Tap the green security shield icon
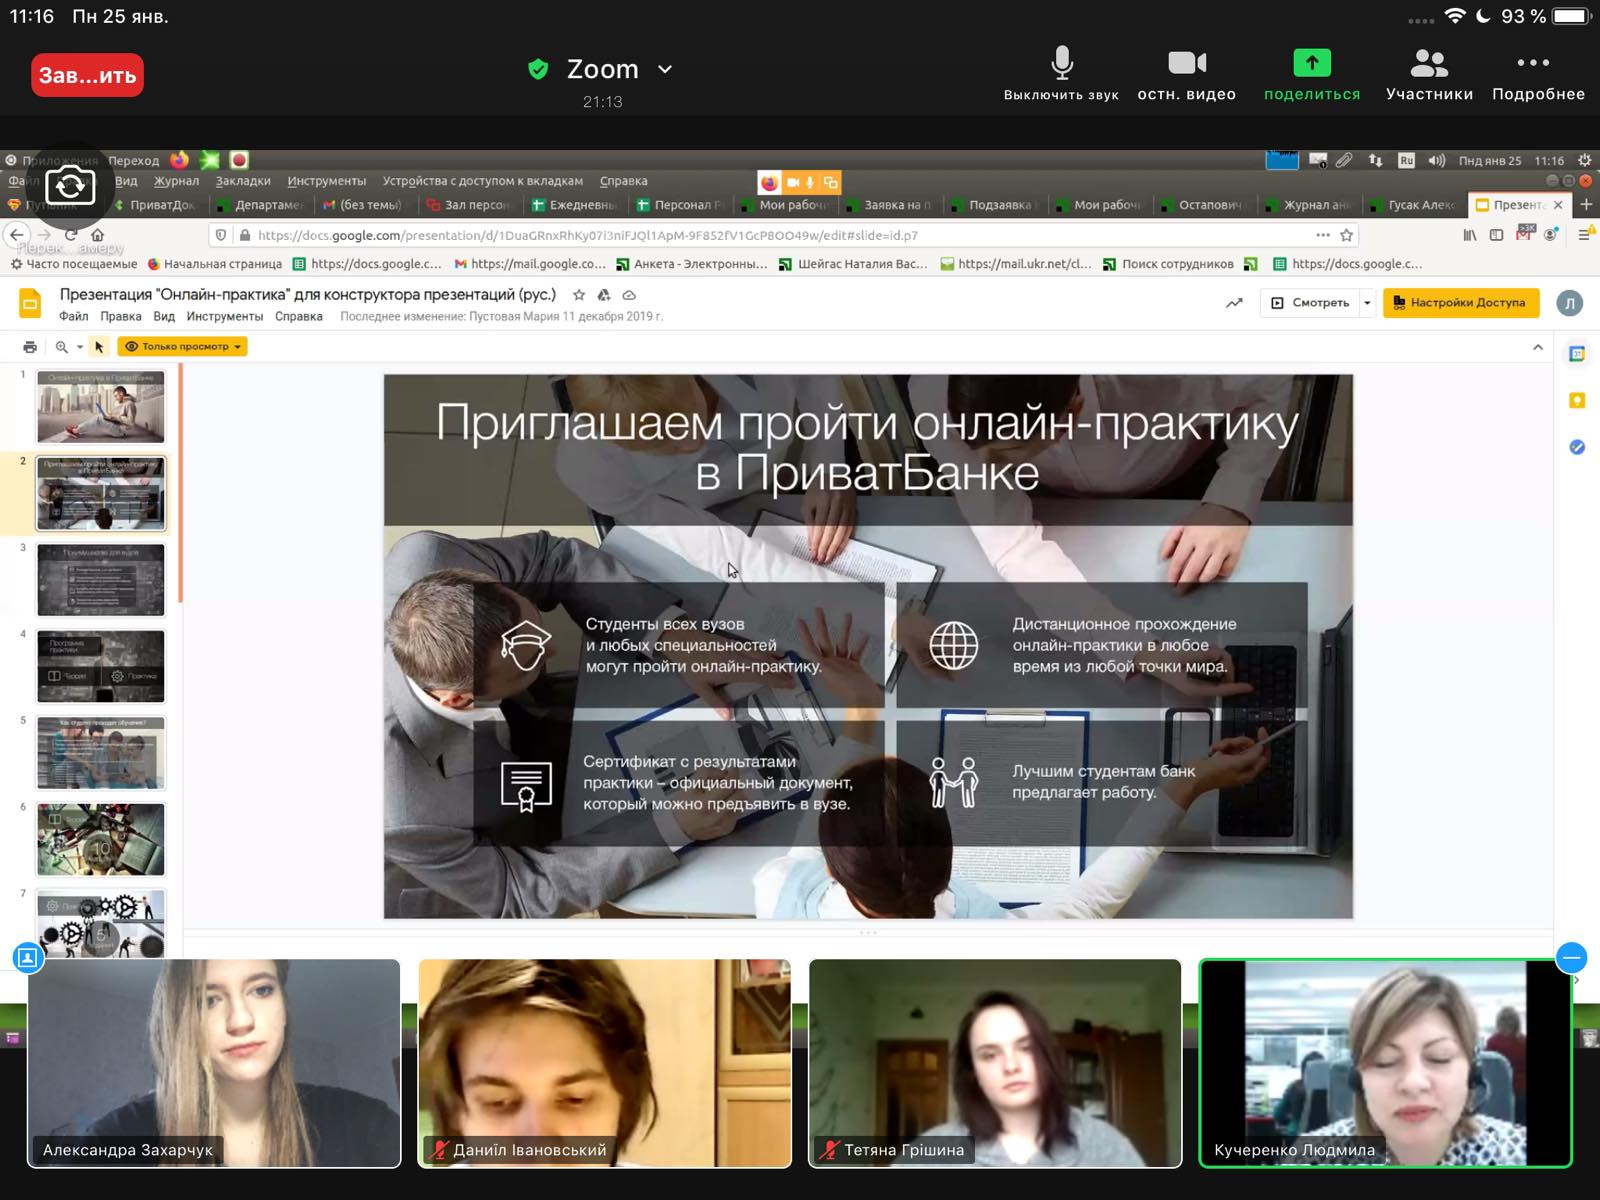Viewport: 1600px width, 1200px height. pos(538,69)
